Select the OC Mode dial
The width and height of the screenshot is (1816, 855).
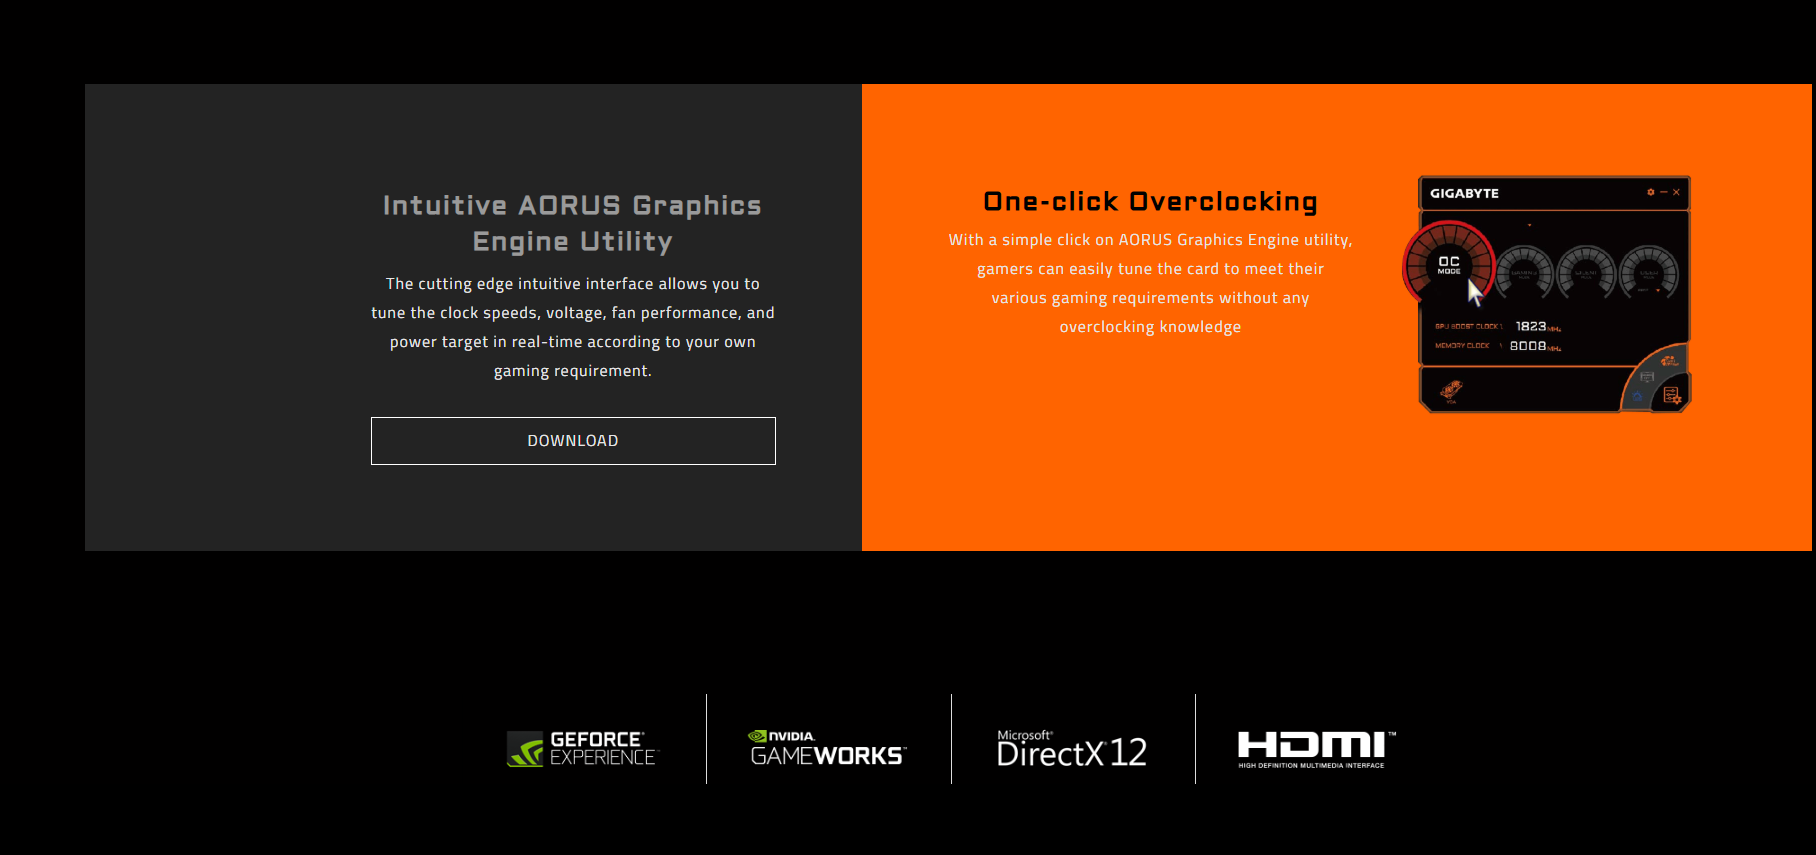(1448, 265)
